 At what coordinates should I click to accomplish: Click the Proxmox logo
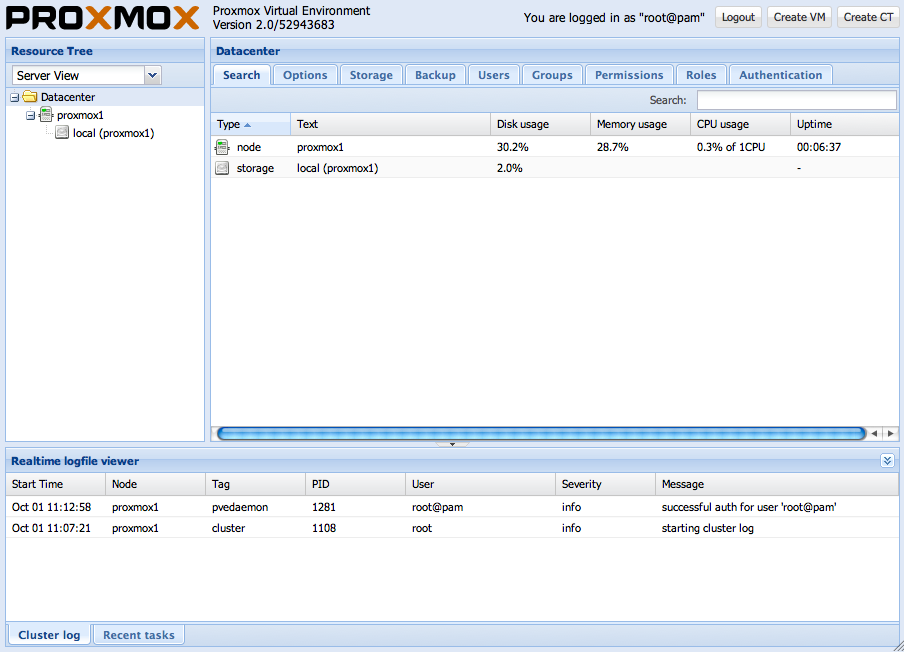tap(104, 19)
